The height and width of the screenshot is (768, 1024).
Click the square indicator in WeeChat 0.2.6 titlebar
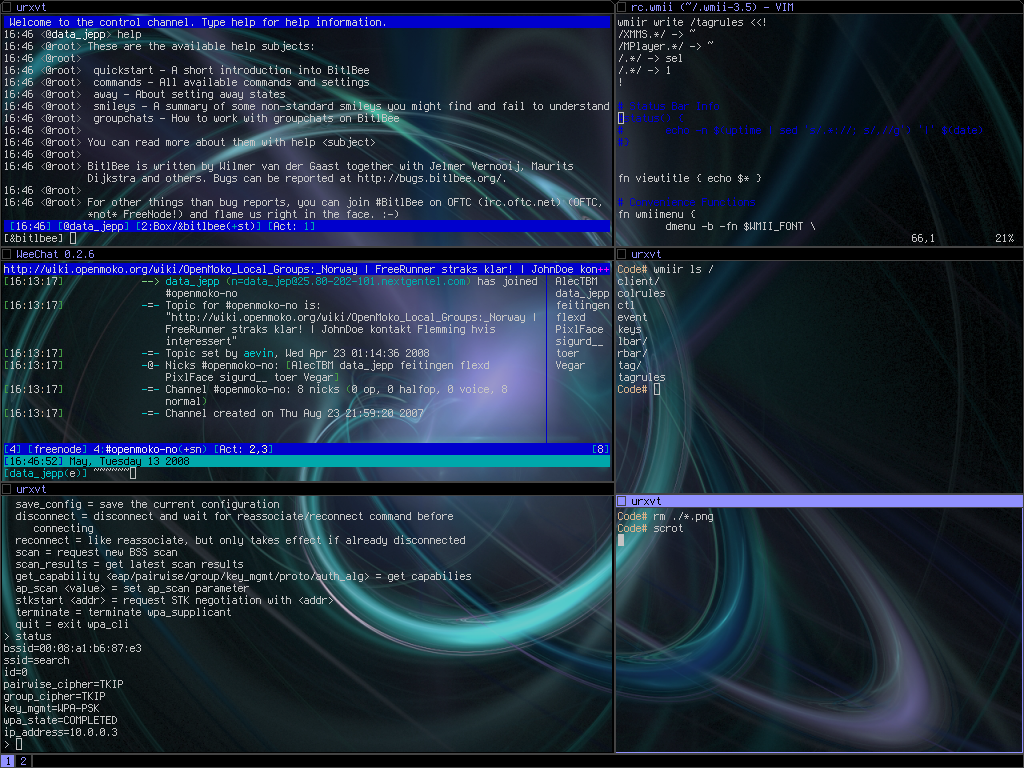coord(8,255)
